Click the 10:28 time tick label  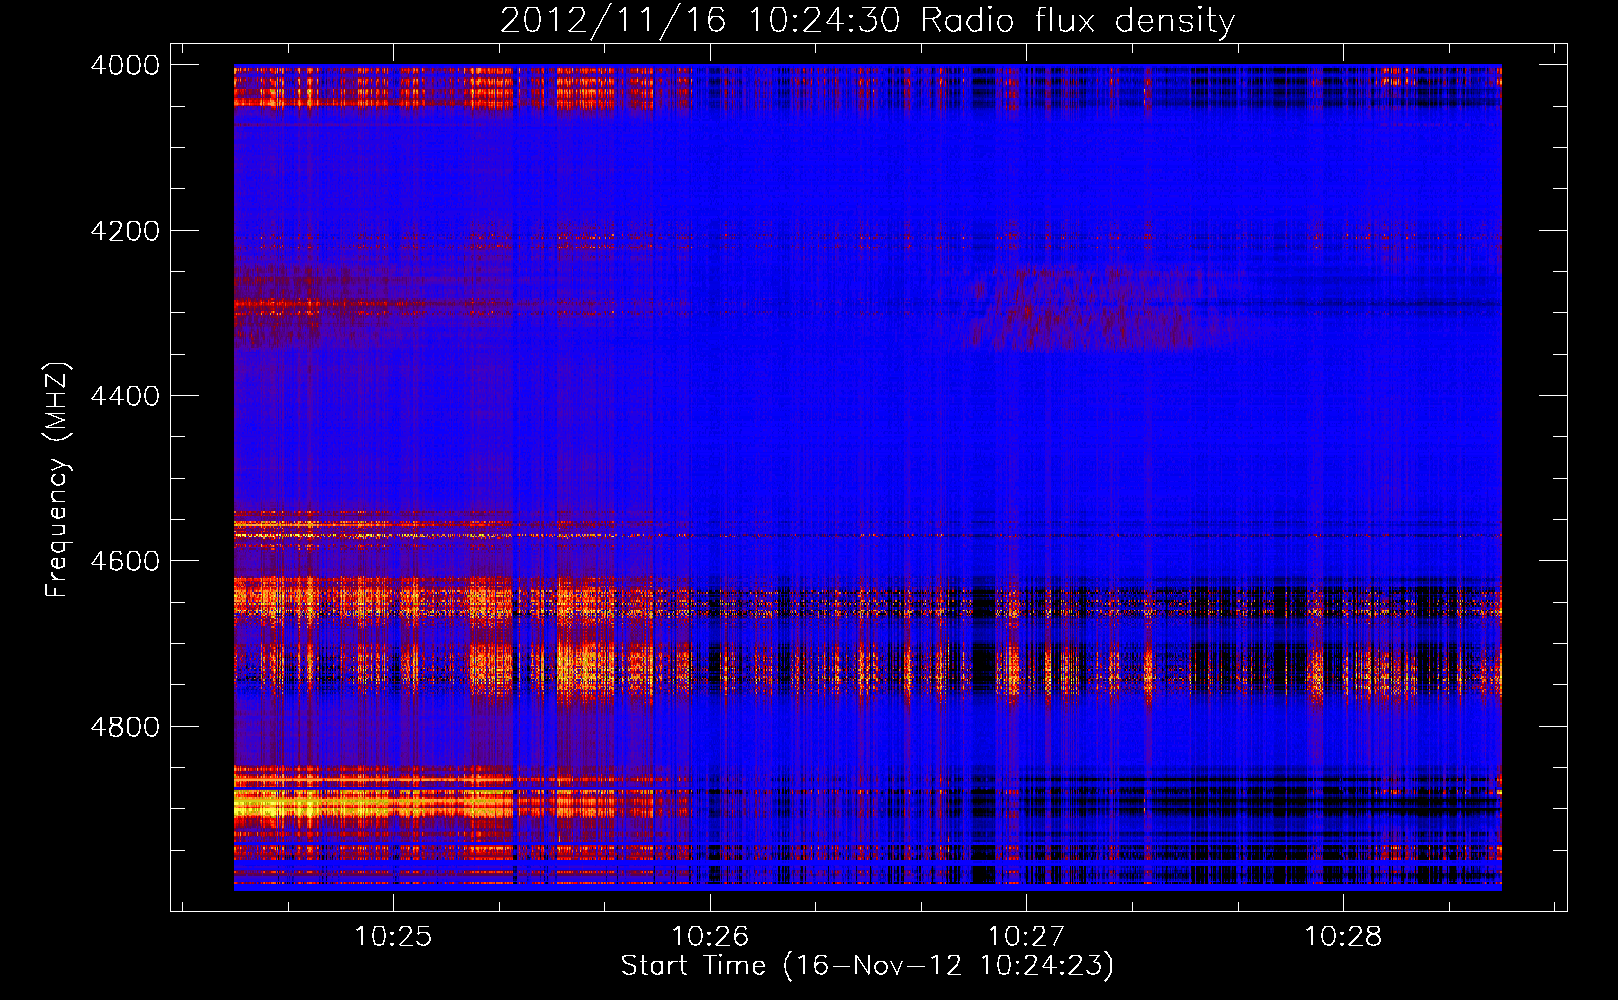(x=1343, y=936)
